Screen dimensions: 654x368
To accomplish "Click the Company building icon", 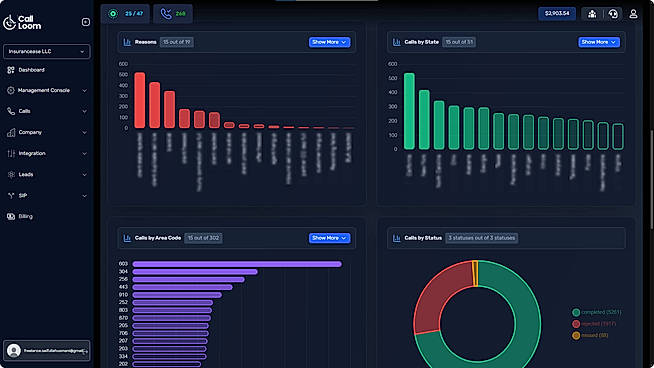I will click(11, 132).
